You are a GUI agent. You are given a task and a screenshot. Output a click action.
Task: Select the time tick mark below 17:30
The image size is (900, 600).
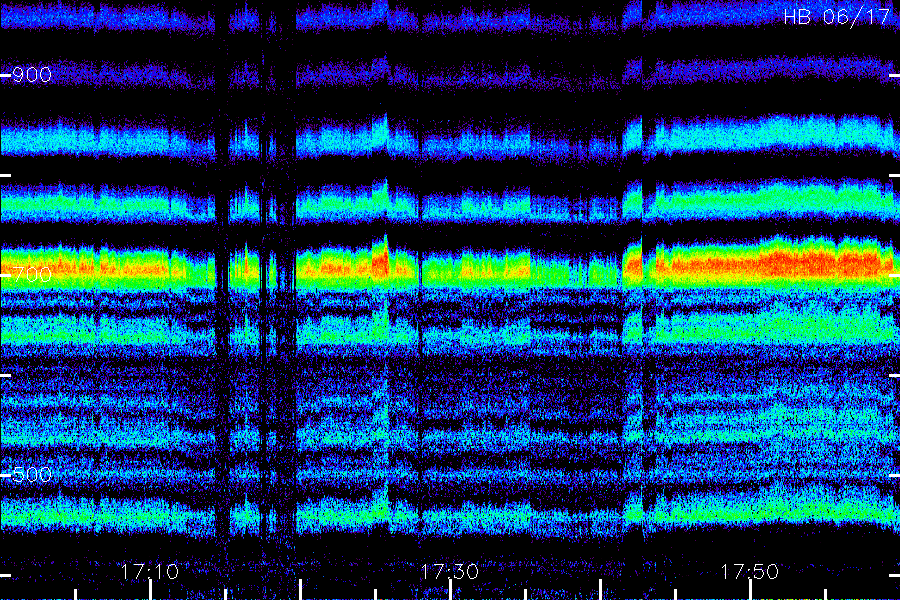451,590
